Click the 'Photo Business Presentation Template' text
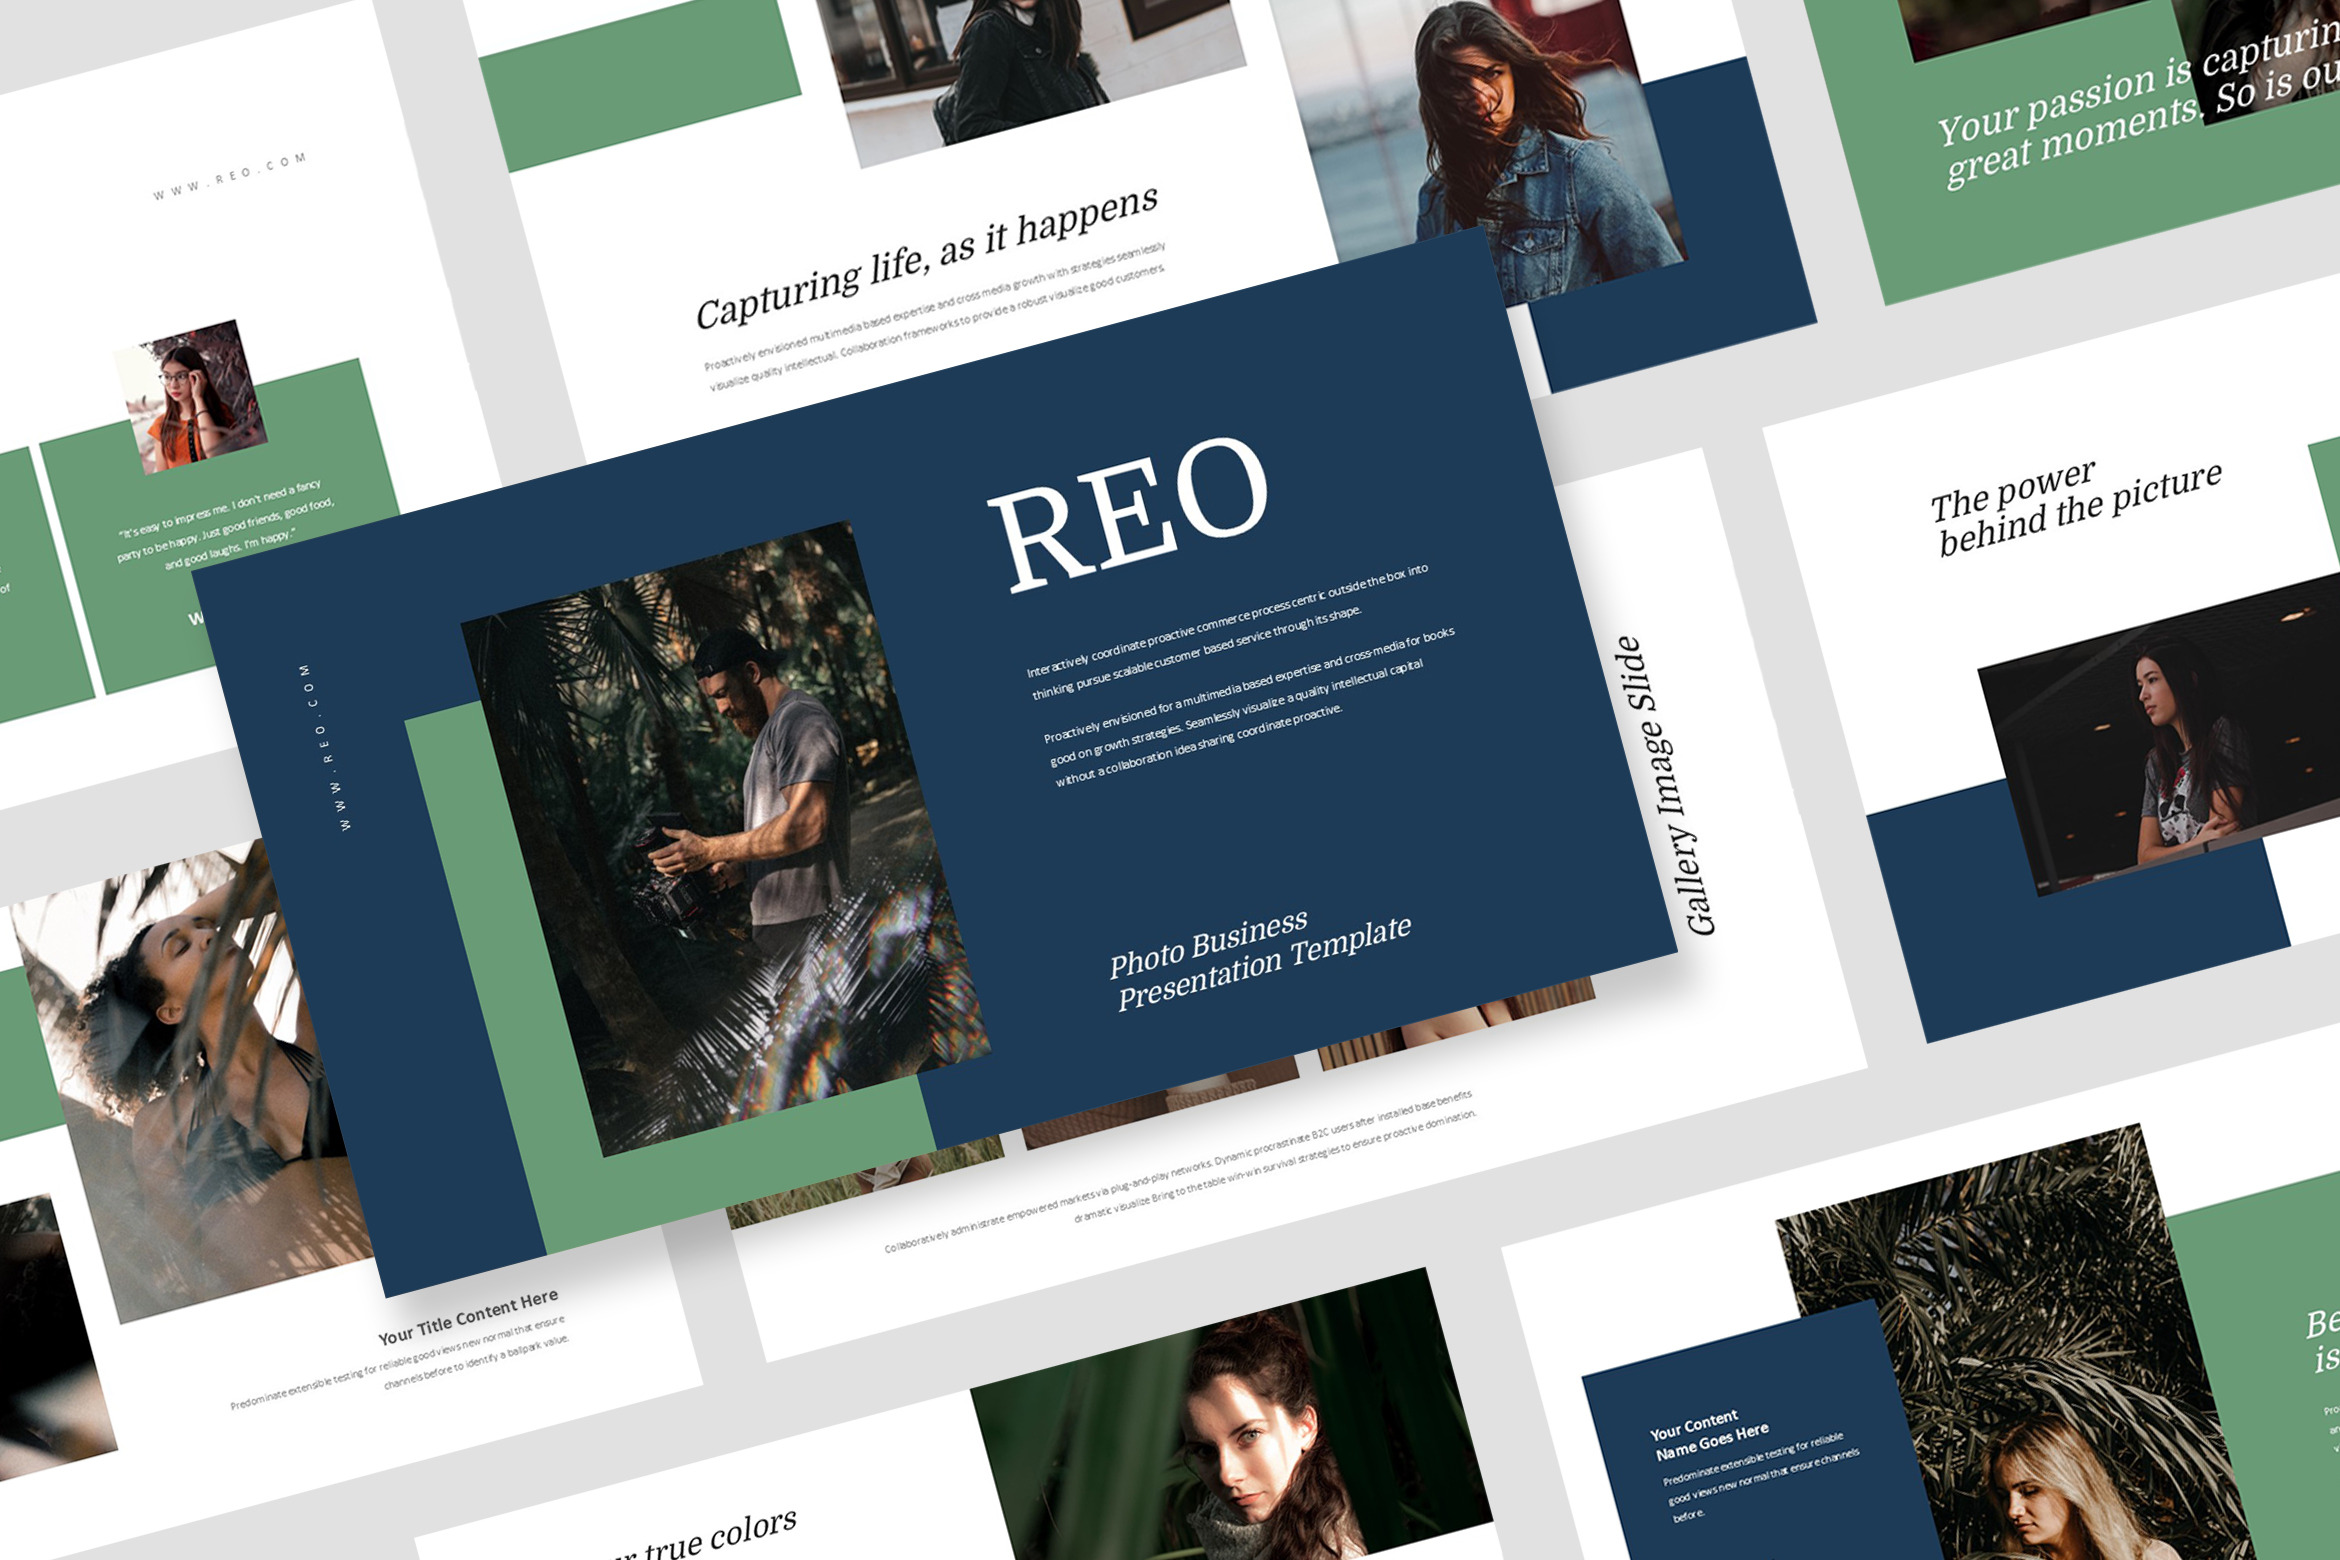The image size is (2340, 1560). (1260, 958)
